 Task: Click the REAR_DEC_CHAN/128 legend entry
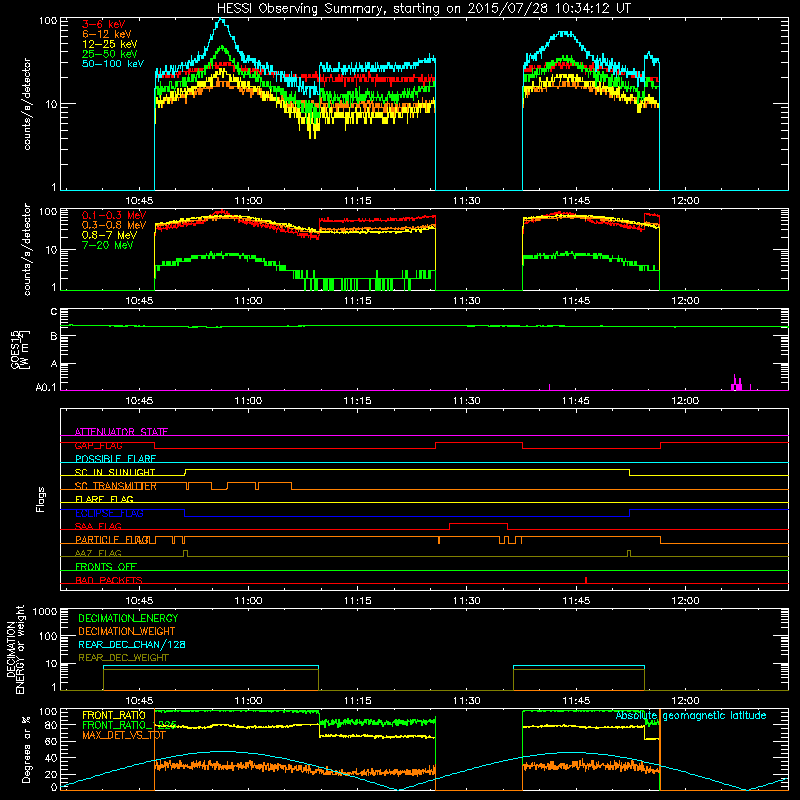132,644
